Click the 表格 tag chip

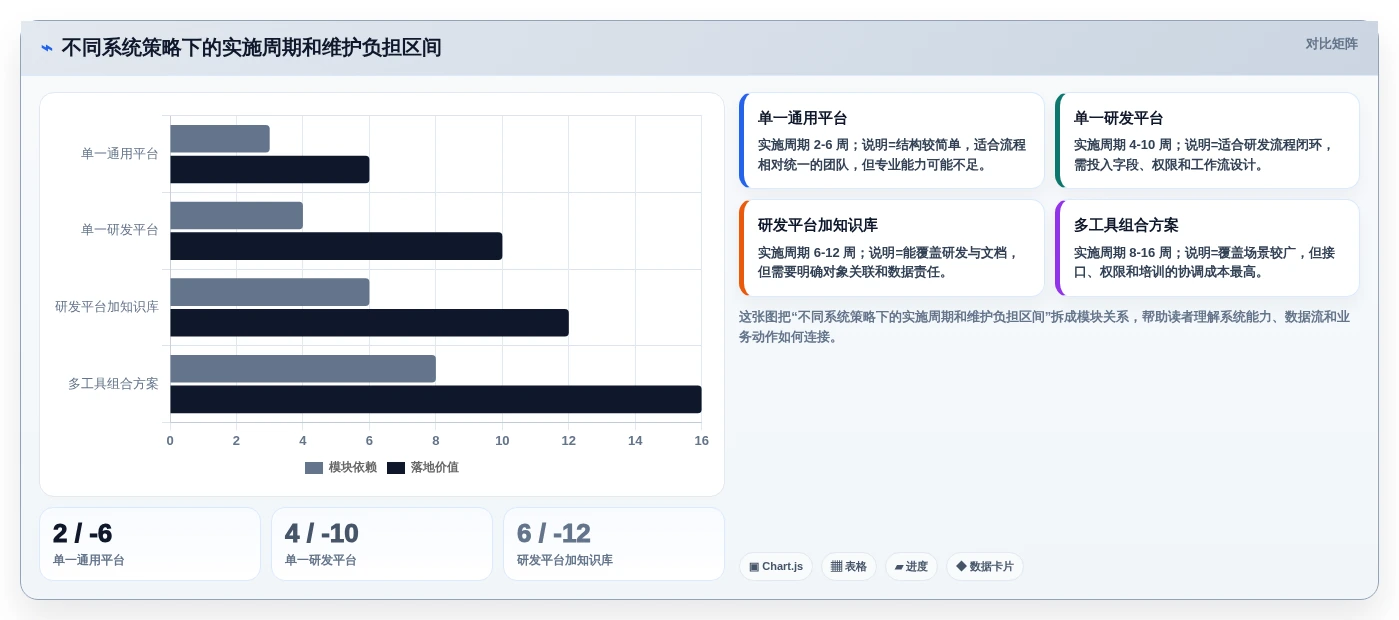coord(849,566)
